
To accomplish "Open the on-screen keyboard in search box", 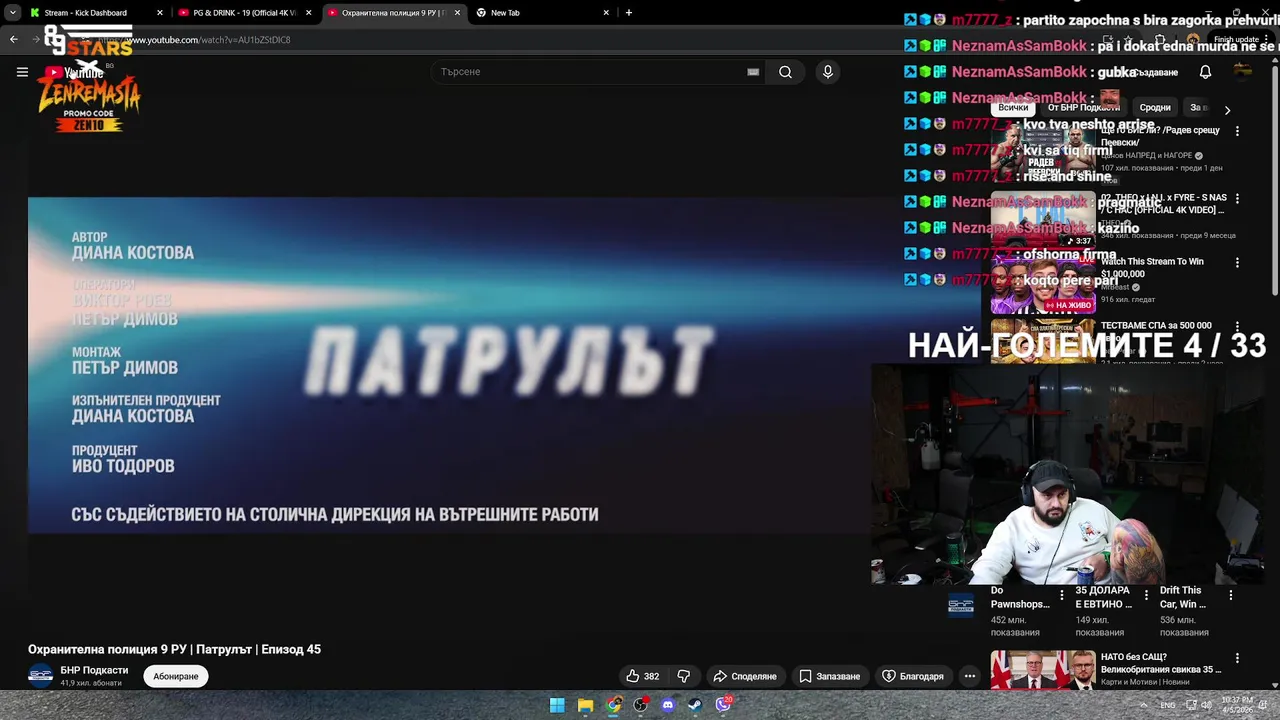I will click(753, 72).
